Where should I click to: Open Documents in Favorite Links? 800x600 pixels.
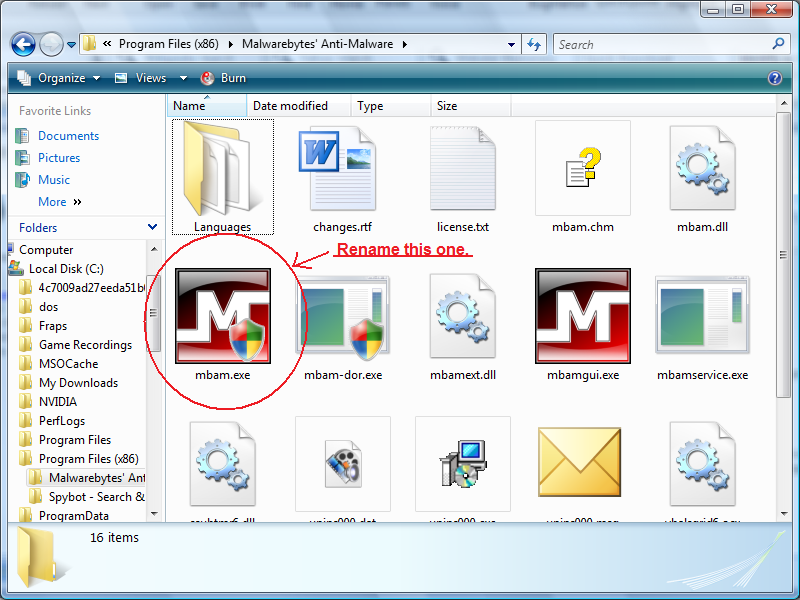(68, 136)
